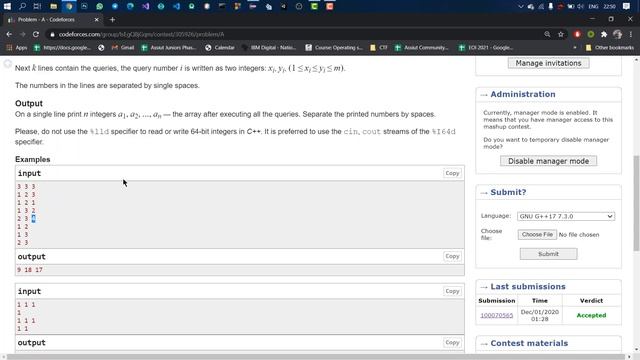This screenshot has height=360, width=640.
Task: Click the vertical page scrollbar thumb
Action: pos(636,203)
